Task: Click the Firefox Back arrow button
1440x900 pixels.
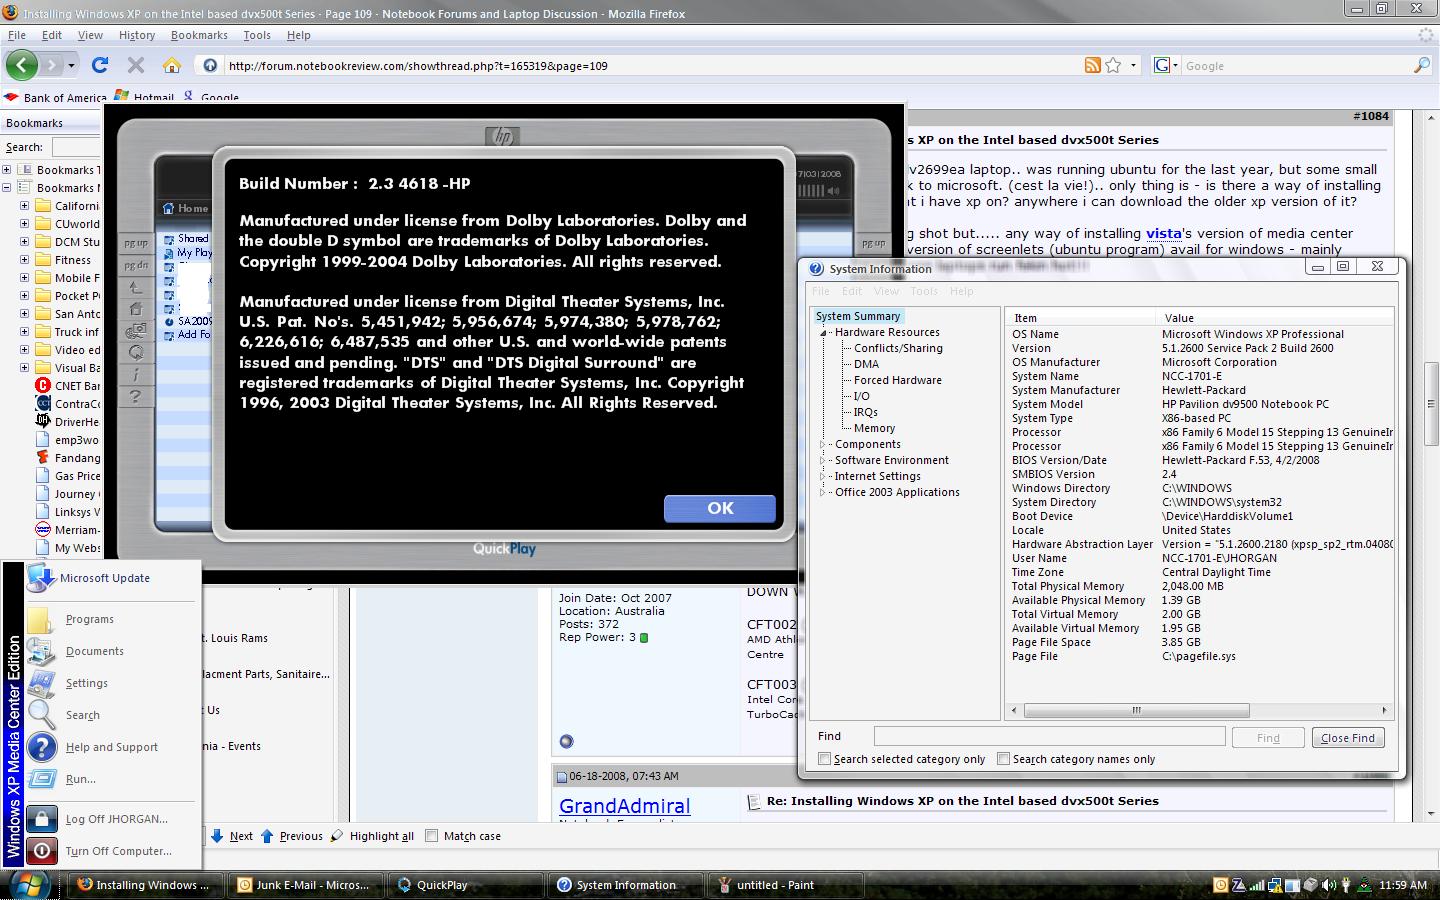Action: pyautogui.click(x=22, y=65)
